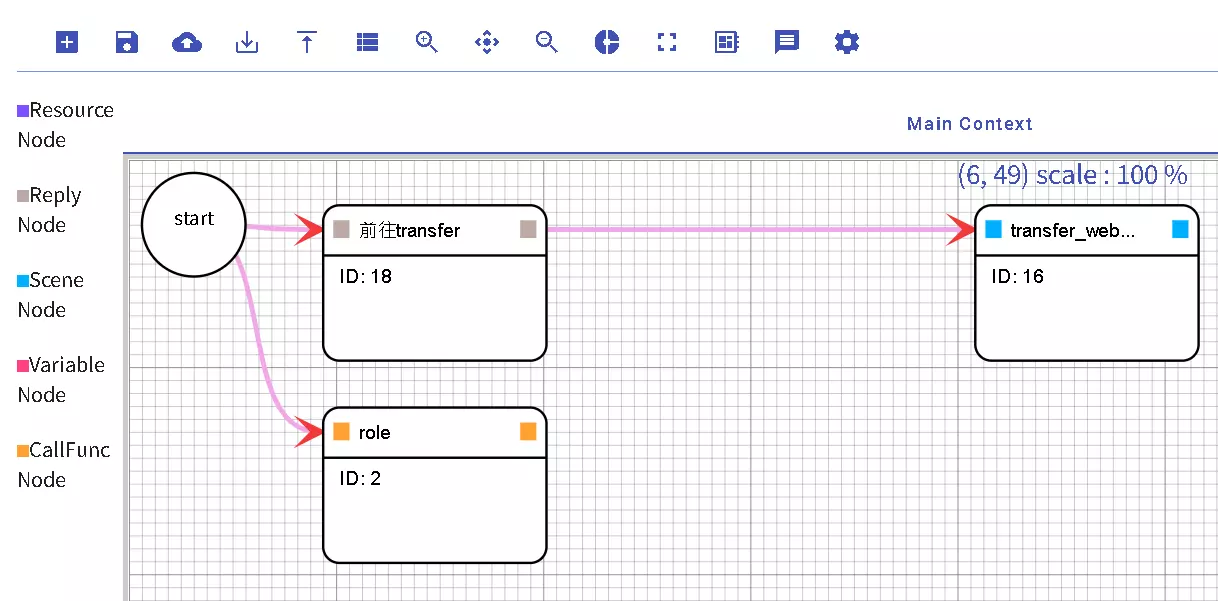Click the right blue port on transfer_web node

(1180, 230)
